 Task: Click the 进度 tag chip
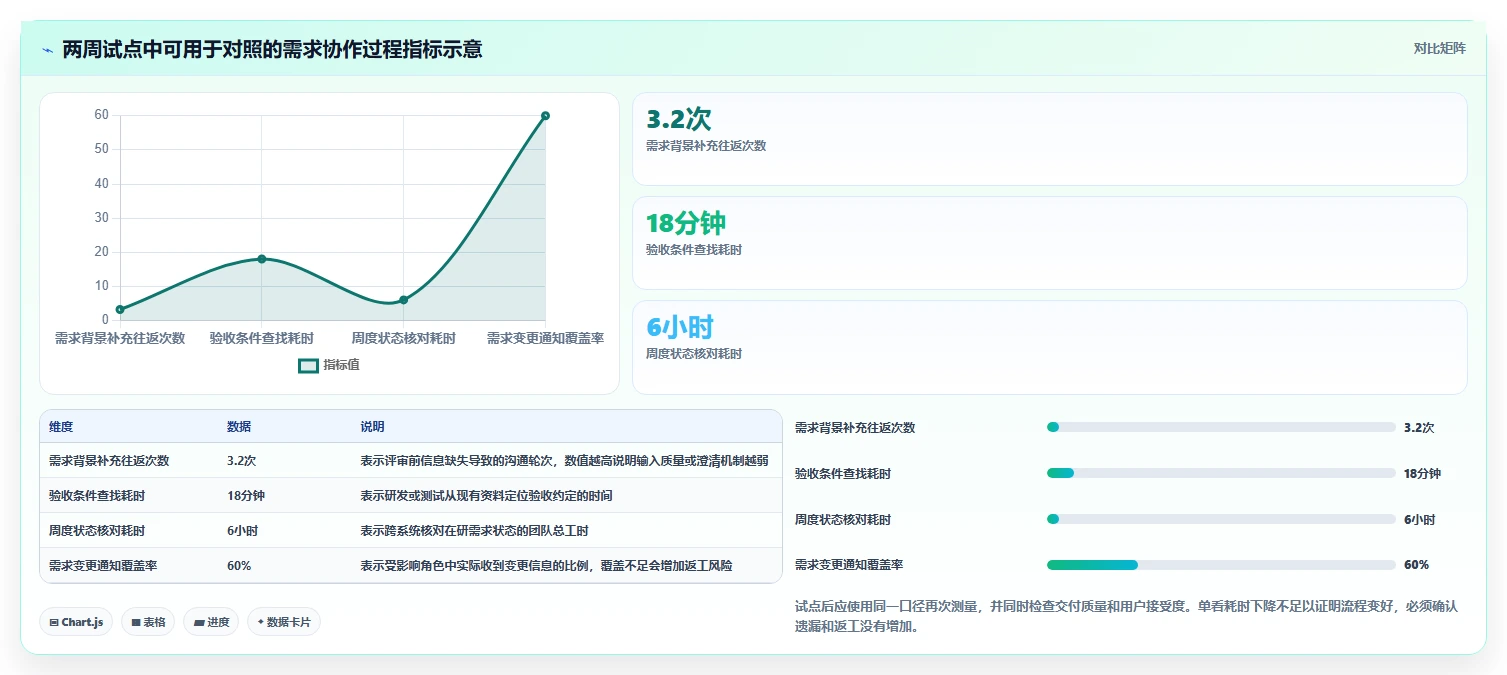tap(211, 622)
